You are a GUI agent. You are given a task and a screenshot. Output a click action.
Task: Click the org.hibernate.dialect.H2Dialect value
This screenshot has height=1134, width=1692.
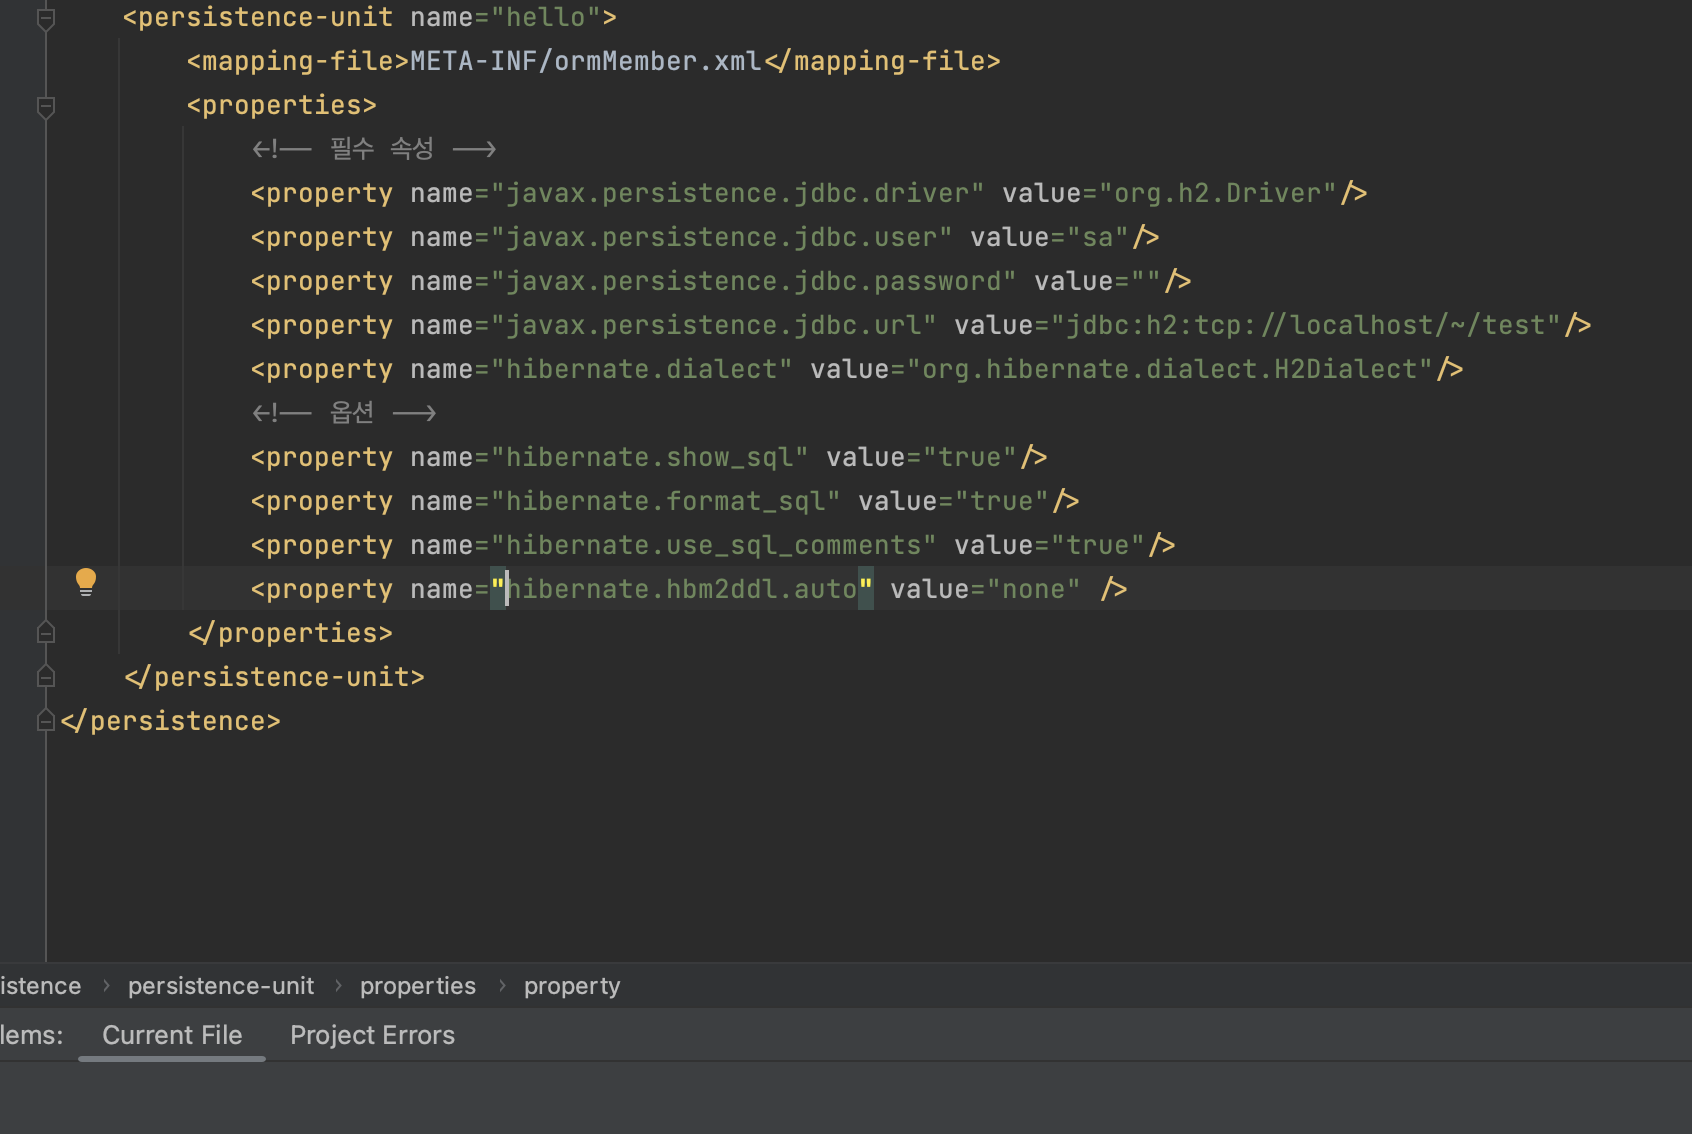click(1170, 369)
